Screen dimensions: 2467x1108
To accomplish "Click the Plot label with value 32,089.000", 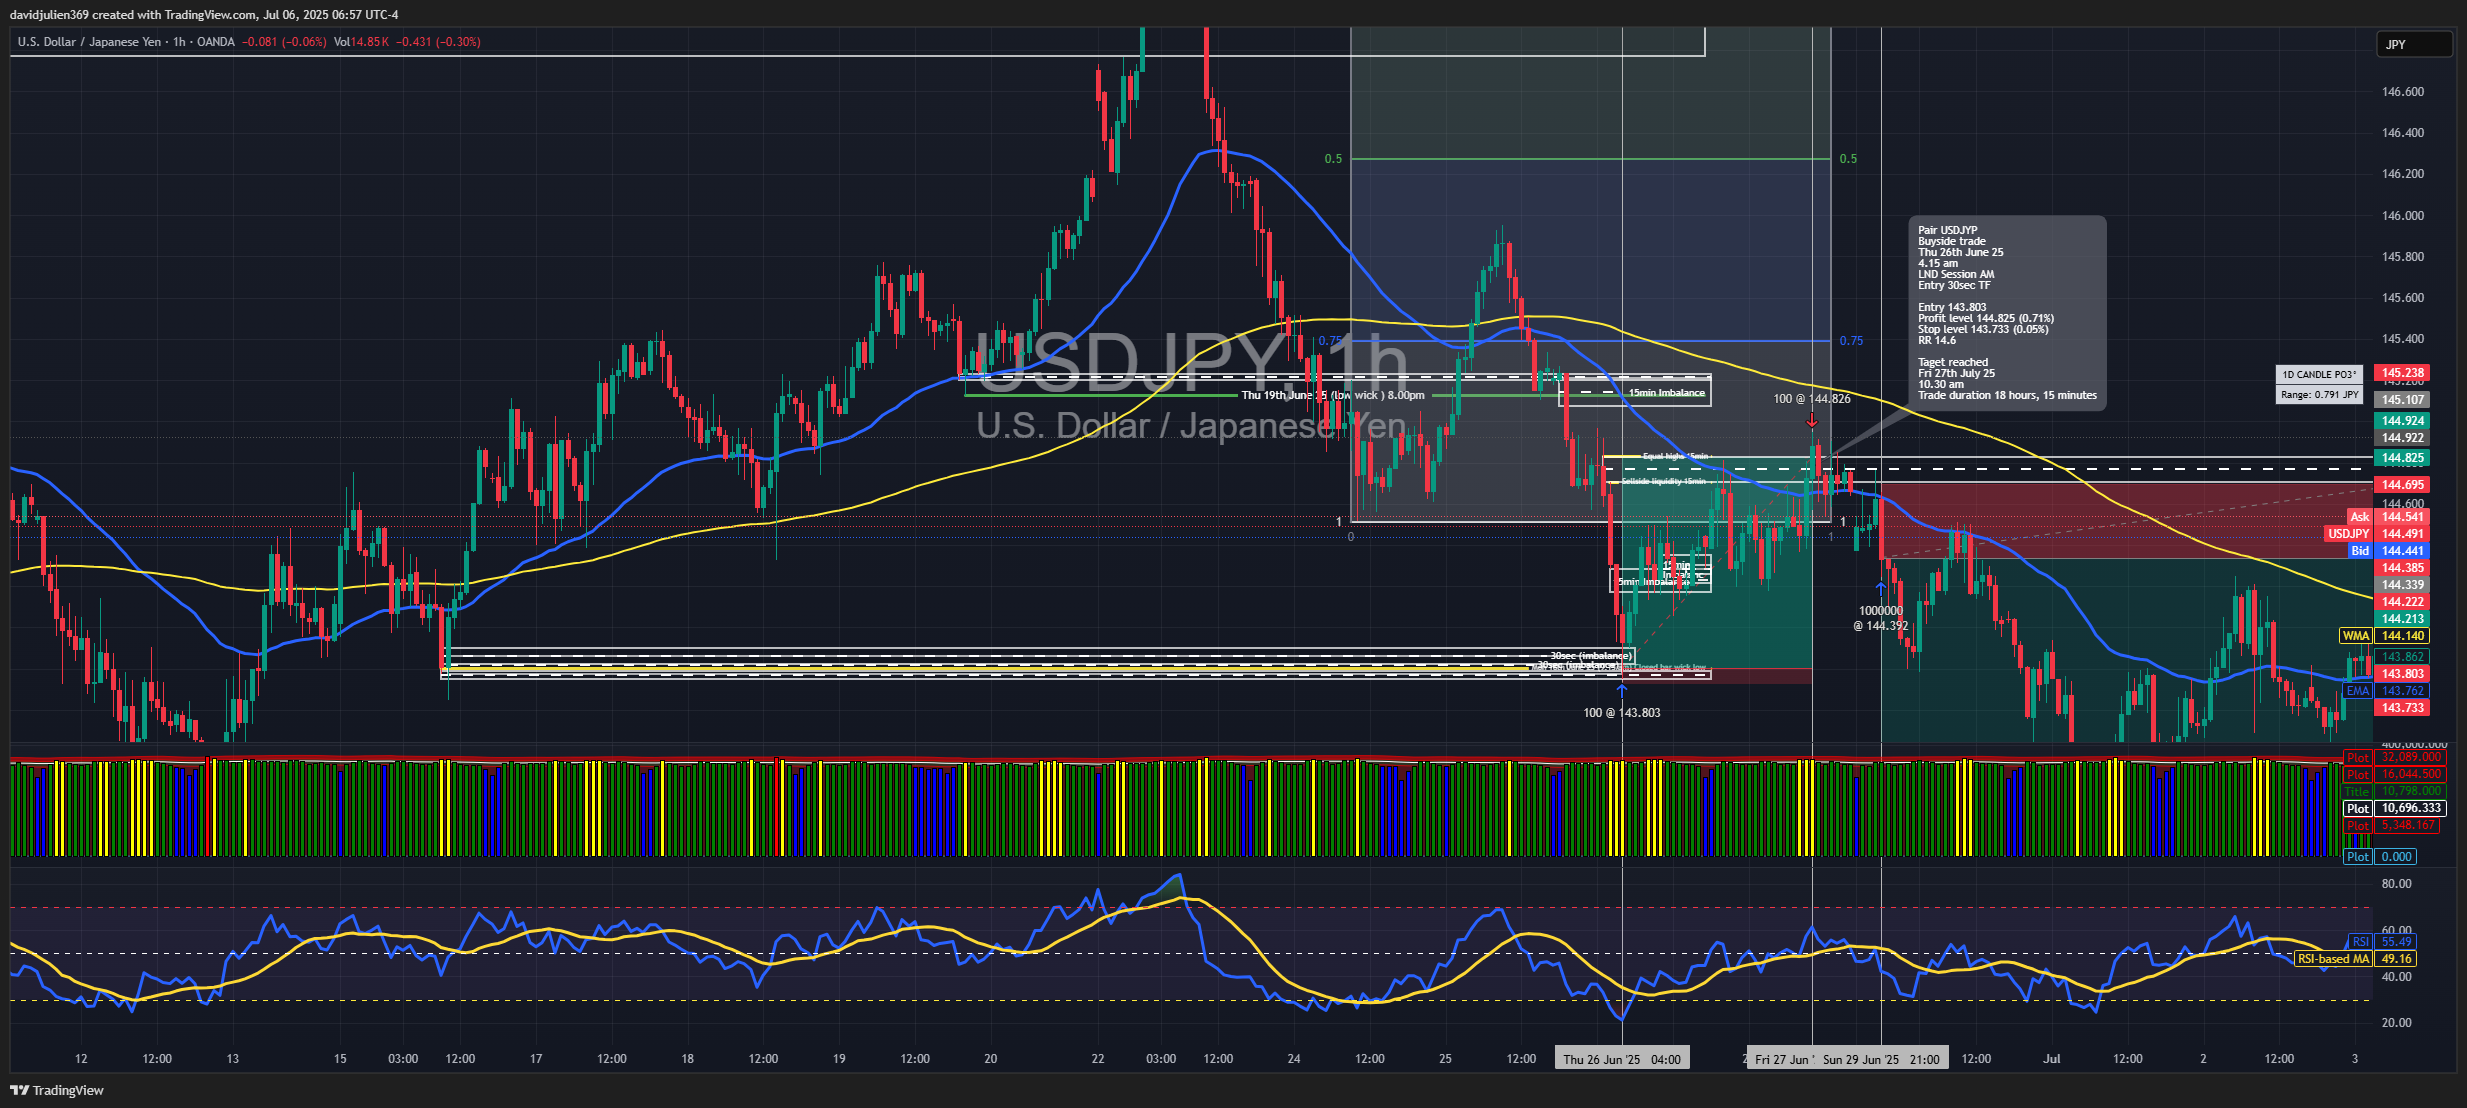I will (2358, 758).
